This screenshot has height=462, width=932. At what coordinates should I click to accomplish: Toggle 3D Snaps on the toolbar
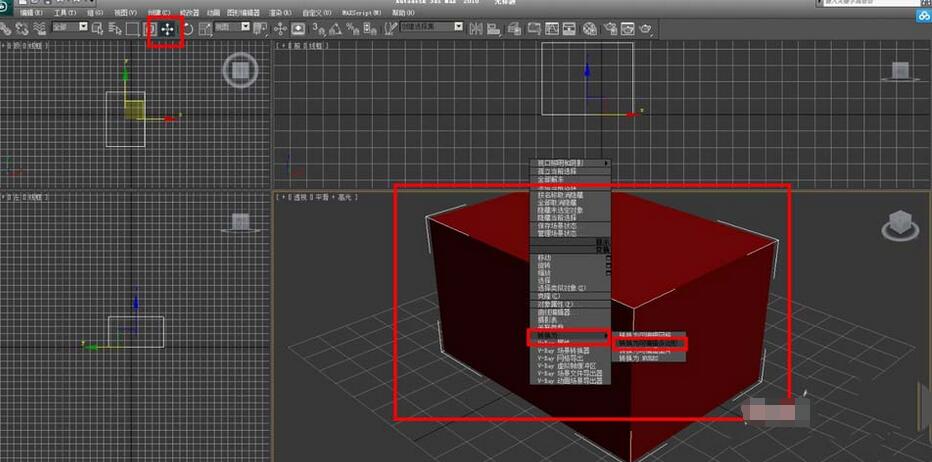click(x=318, y=29)
